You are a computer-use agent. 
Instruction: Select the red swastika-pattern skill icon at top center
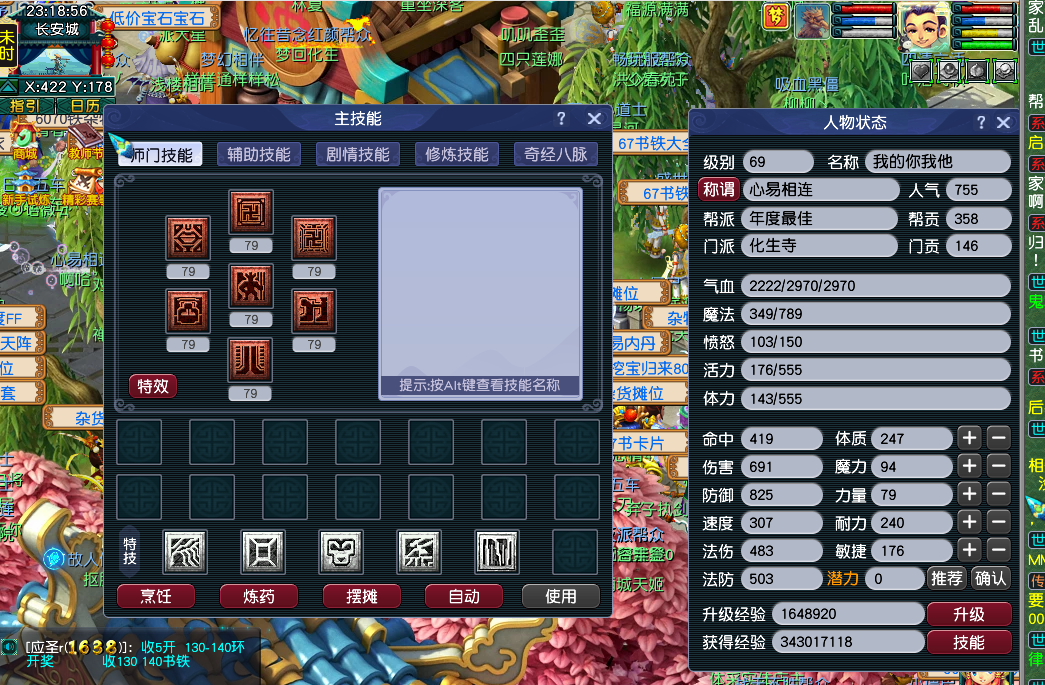coord(251,213)
